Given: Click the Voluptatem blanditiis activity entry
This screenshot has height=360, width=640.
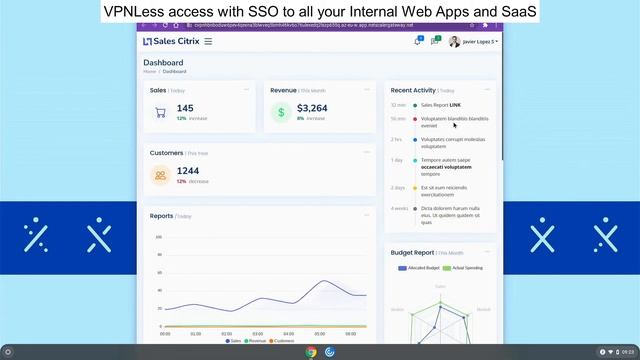Looking at the screenshot, I should (x=454, y=122).
